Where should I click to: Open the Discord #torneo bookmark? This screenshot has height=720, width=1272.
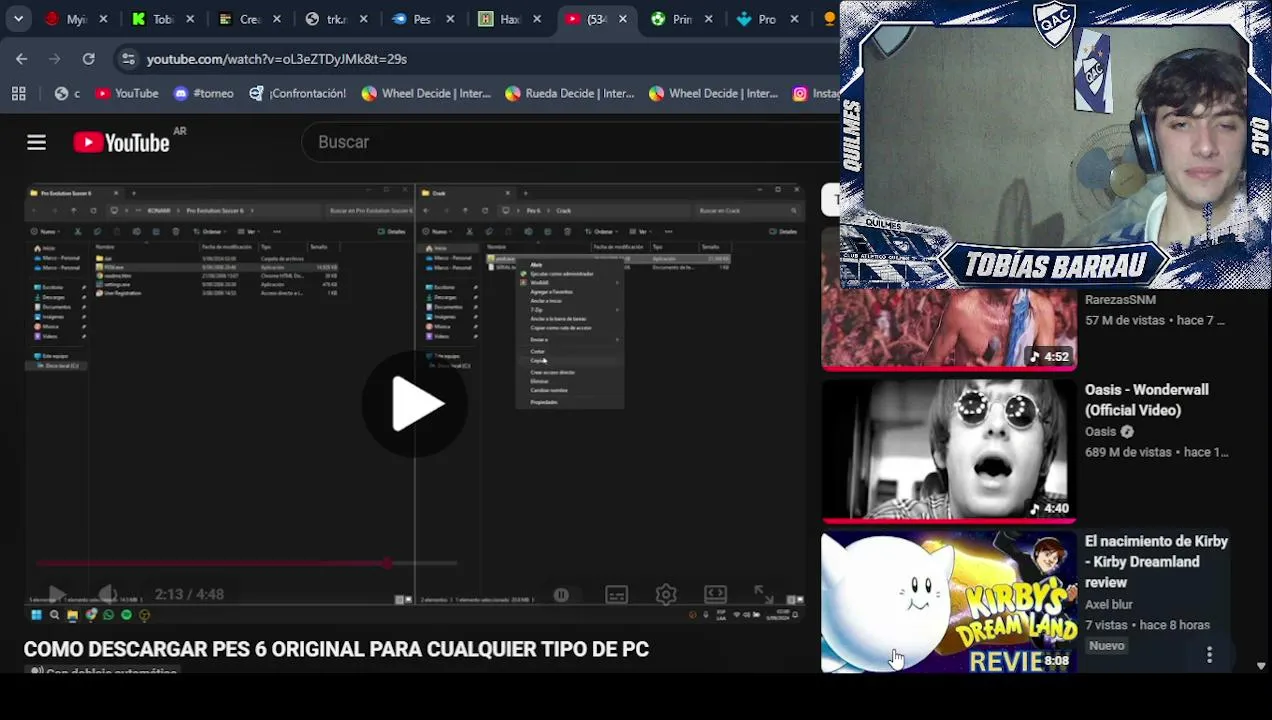pyautogui.click(x=204, y=93)
